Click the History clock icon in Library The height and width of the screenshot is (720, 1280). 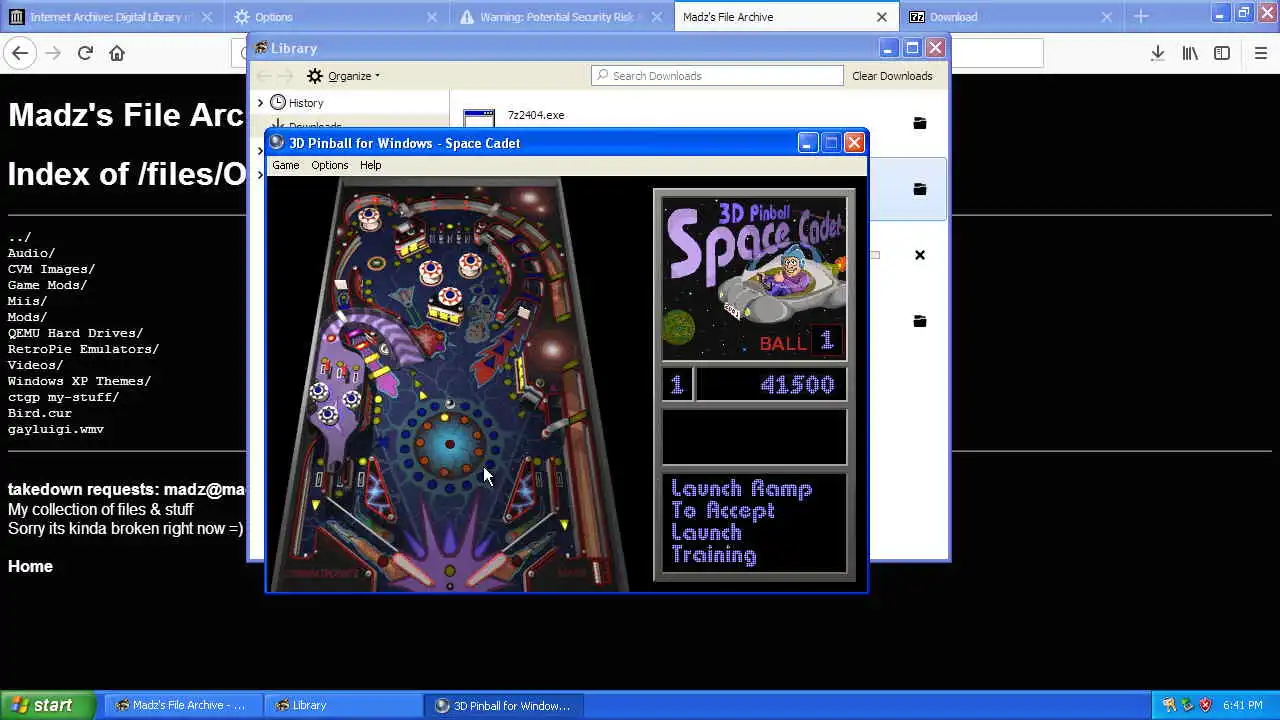[278, 103]
